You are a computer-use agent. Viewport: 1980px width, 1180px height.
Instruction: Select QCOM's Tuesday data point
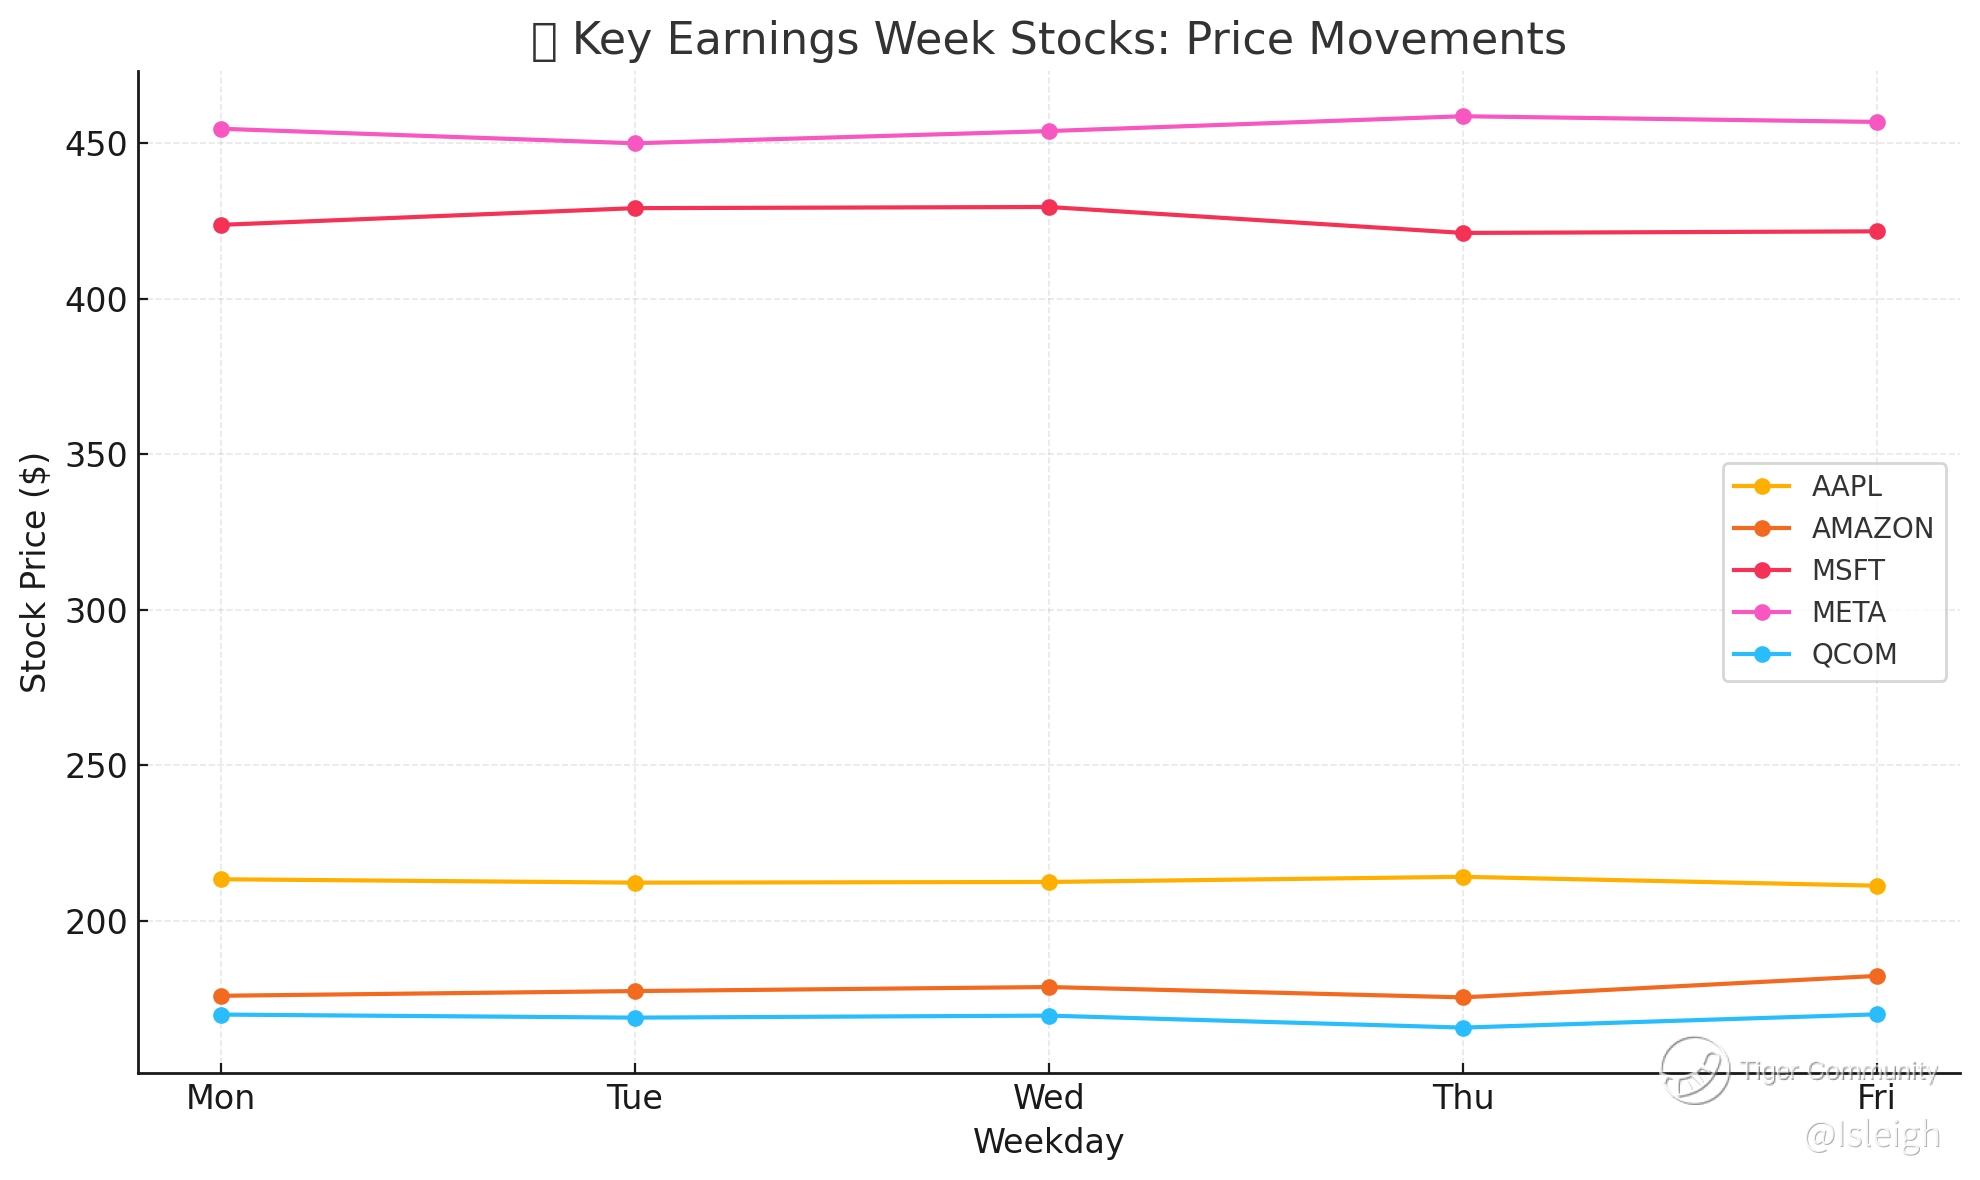pyautogui.click(x=635, y=1019)
